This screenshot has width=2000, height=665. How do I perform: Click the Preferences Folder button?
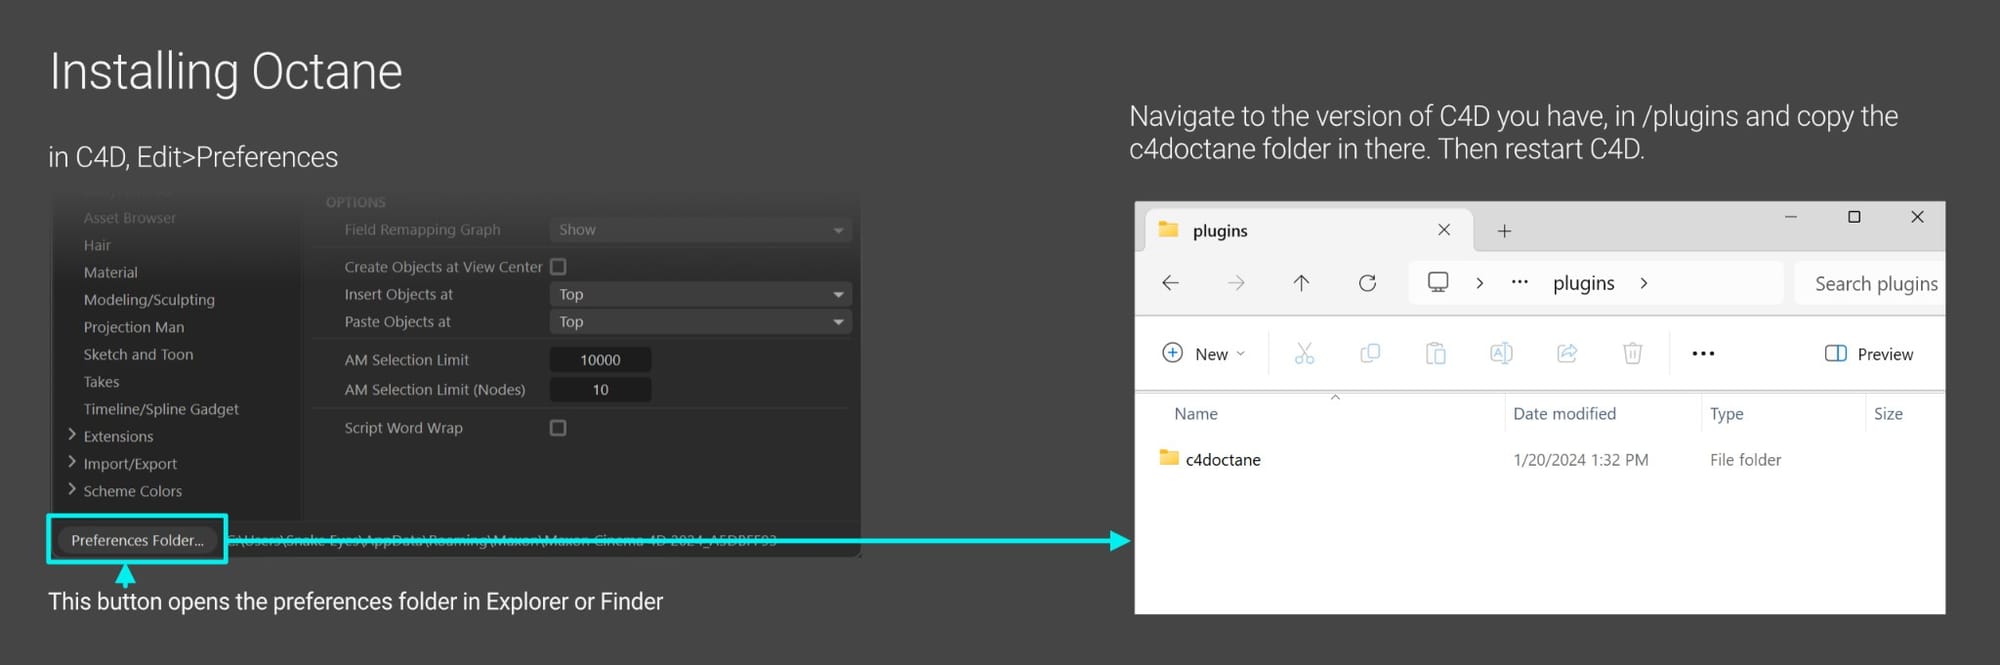point(137,540)
